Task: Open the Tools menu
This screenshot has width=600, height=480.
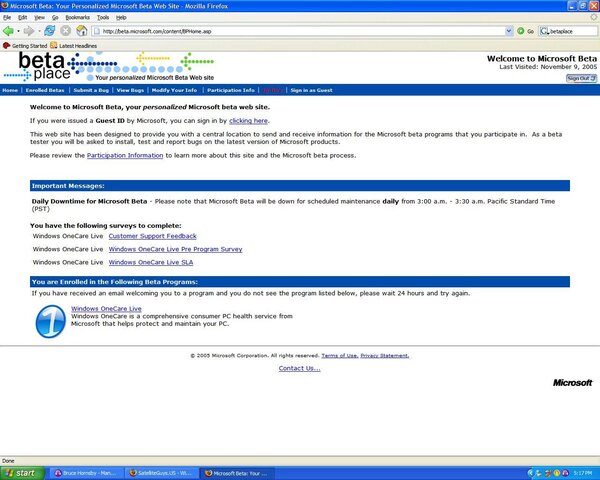Action: (x=103, y=18)
